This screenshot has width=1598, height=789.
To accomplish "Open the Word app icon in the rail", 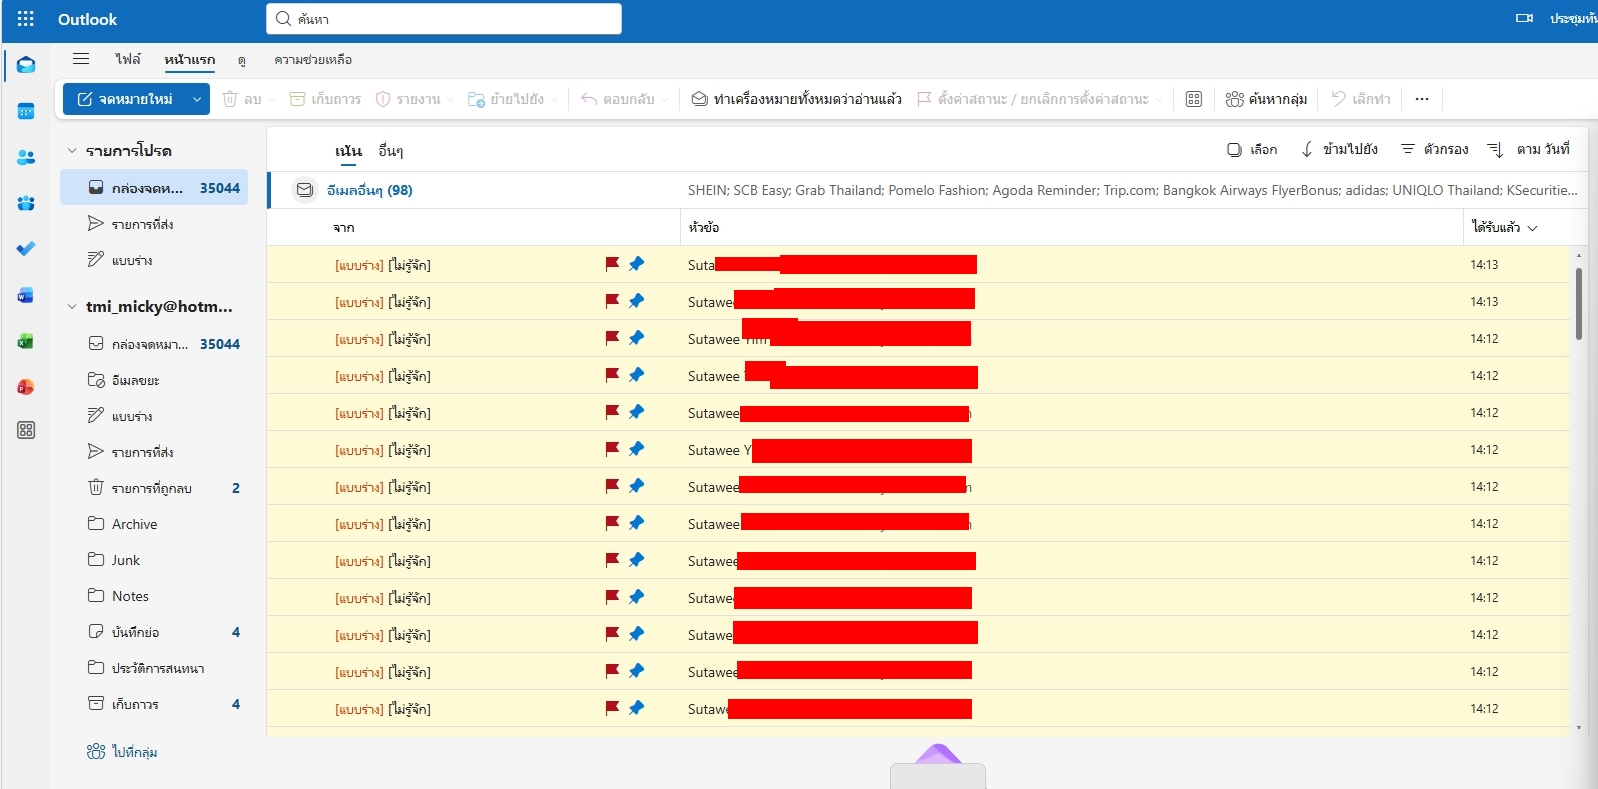I will 26,295.
